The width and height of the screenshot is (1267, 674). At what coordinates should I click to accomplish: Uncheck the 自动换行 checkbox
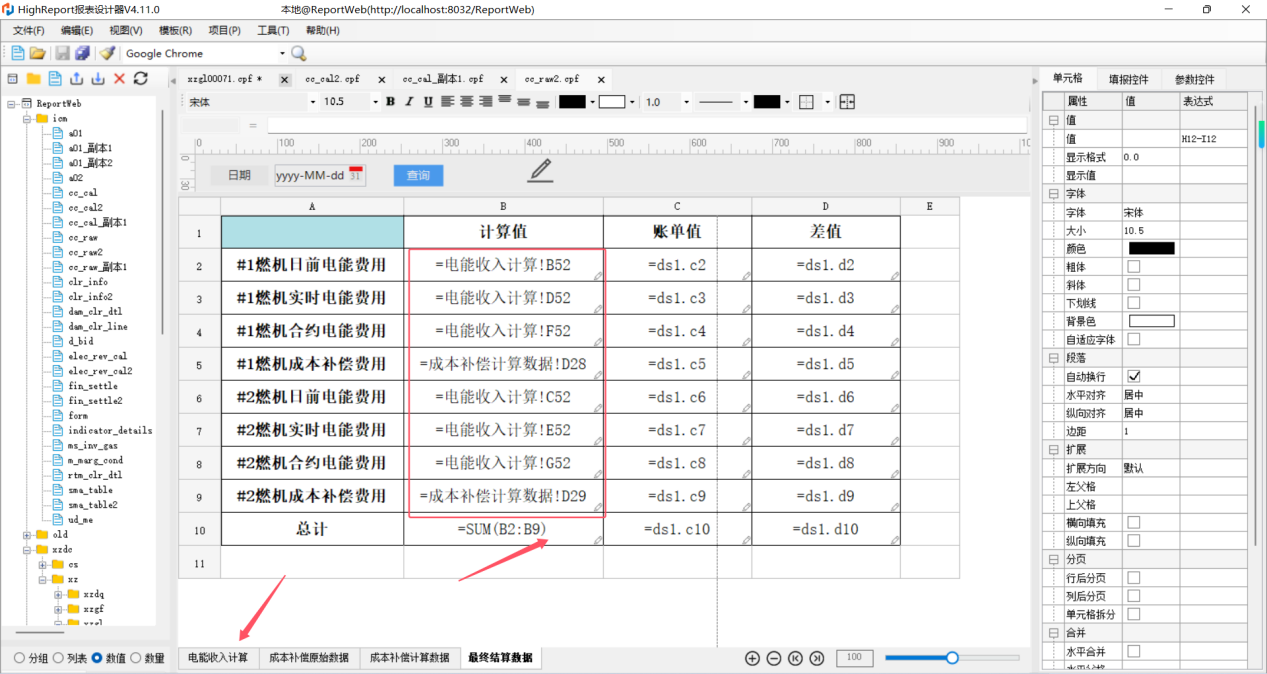point(1133,377)
